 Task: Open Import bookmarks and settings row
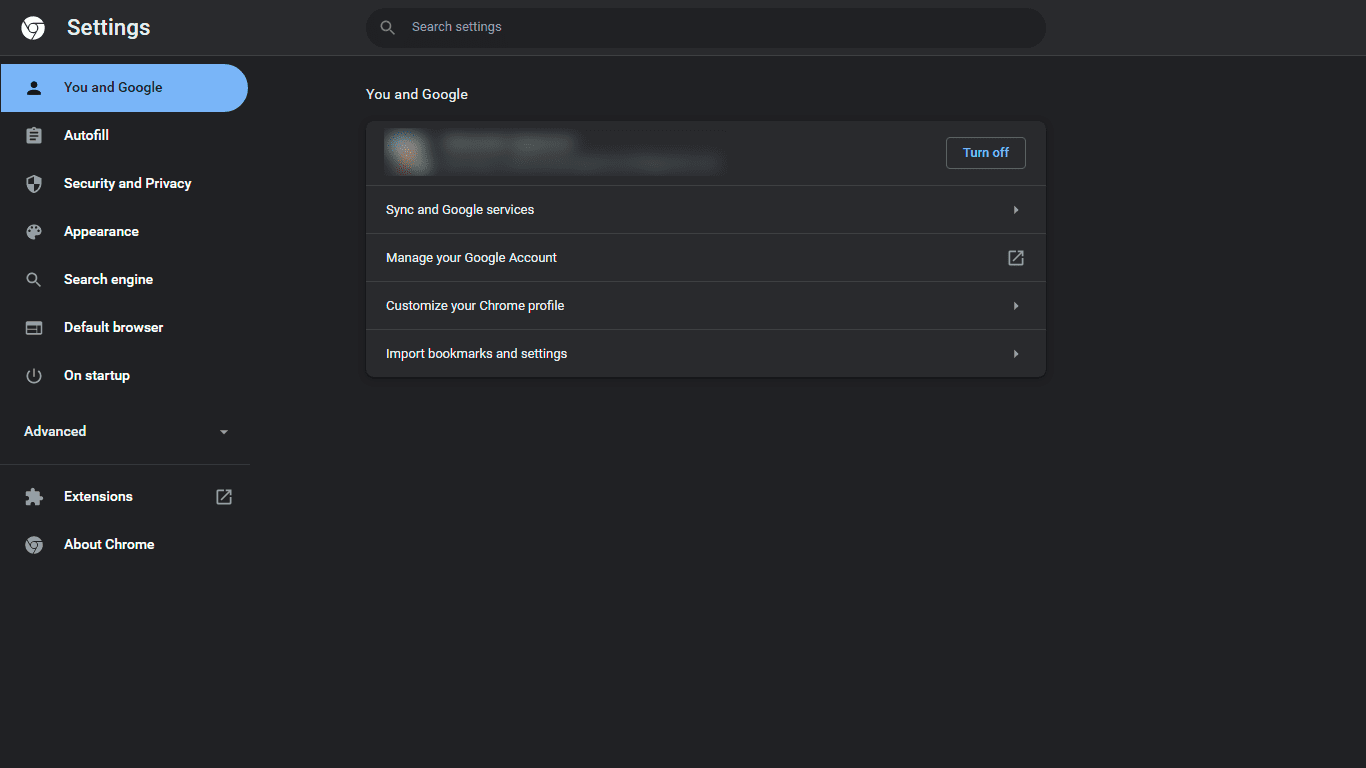(x=706, y=354)
